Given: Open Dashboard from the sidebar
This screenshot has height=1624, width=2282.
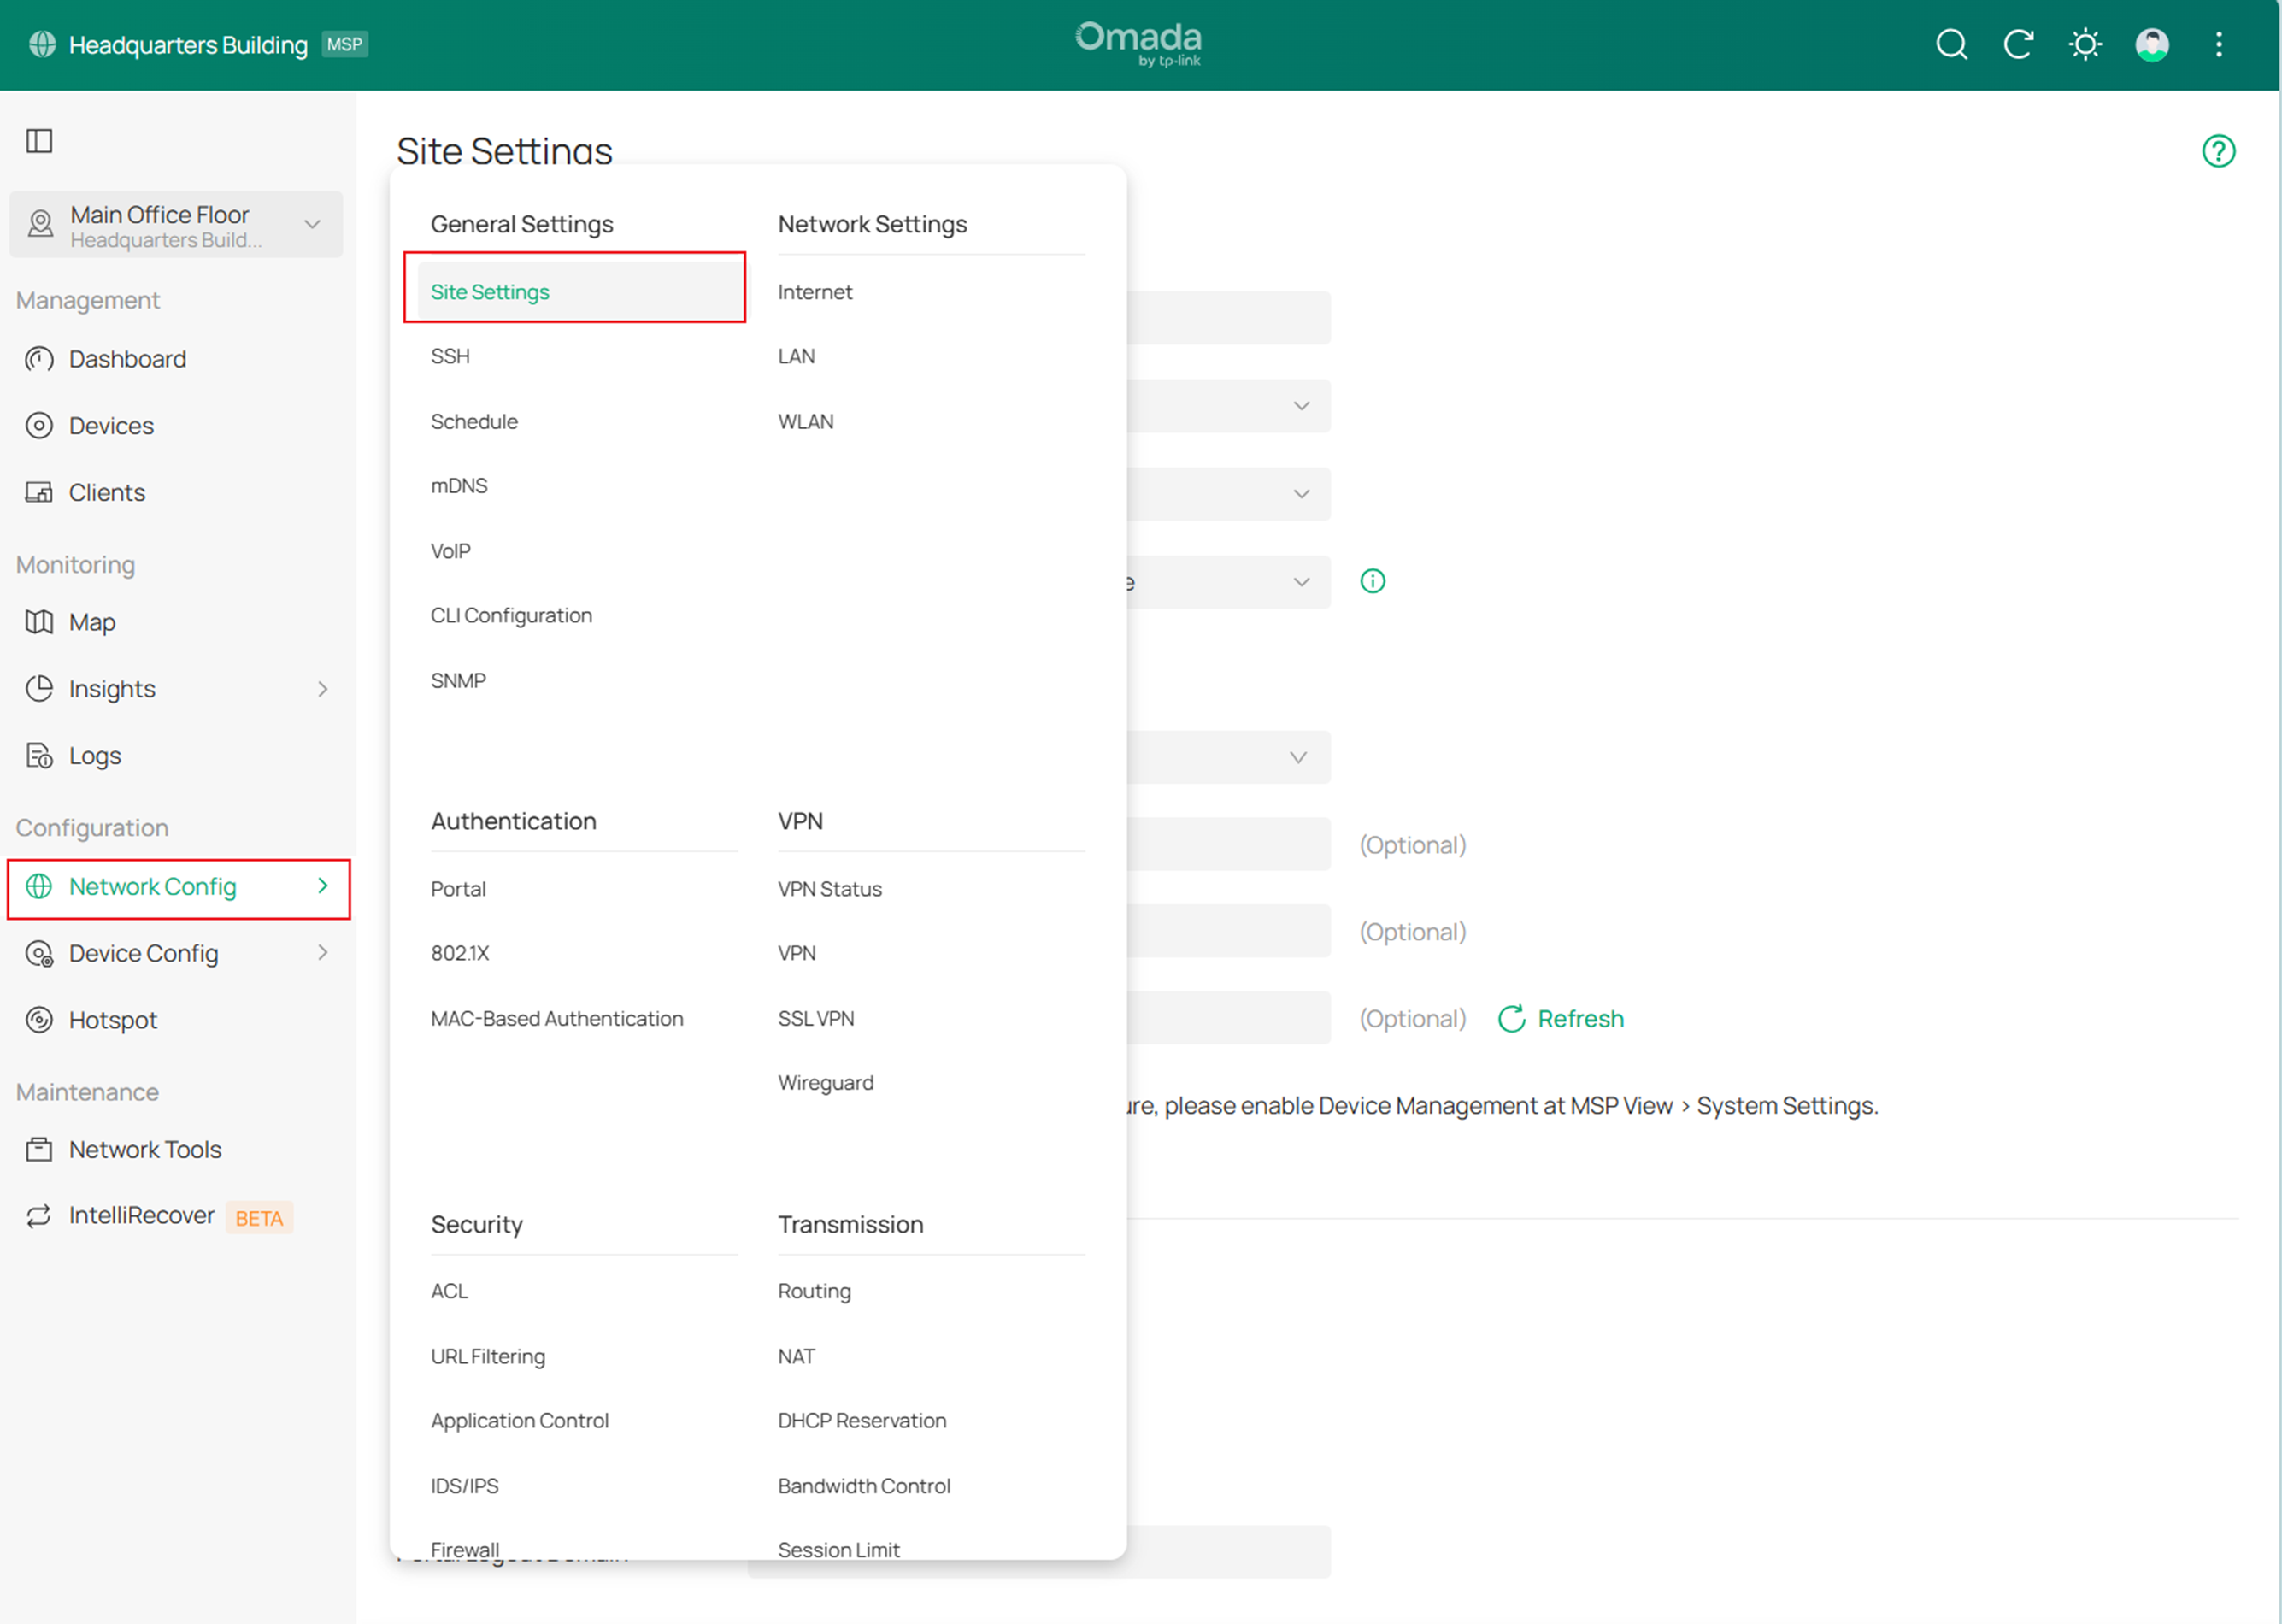Looking at the screenshot, I should 127,359.
